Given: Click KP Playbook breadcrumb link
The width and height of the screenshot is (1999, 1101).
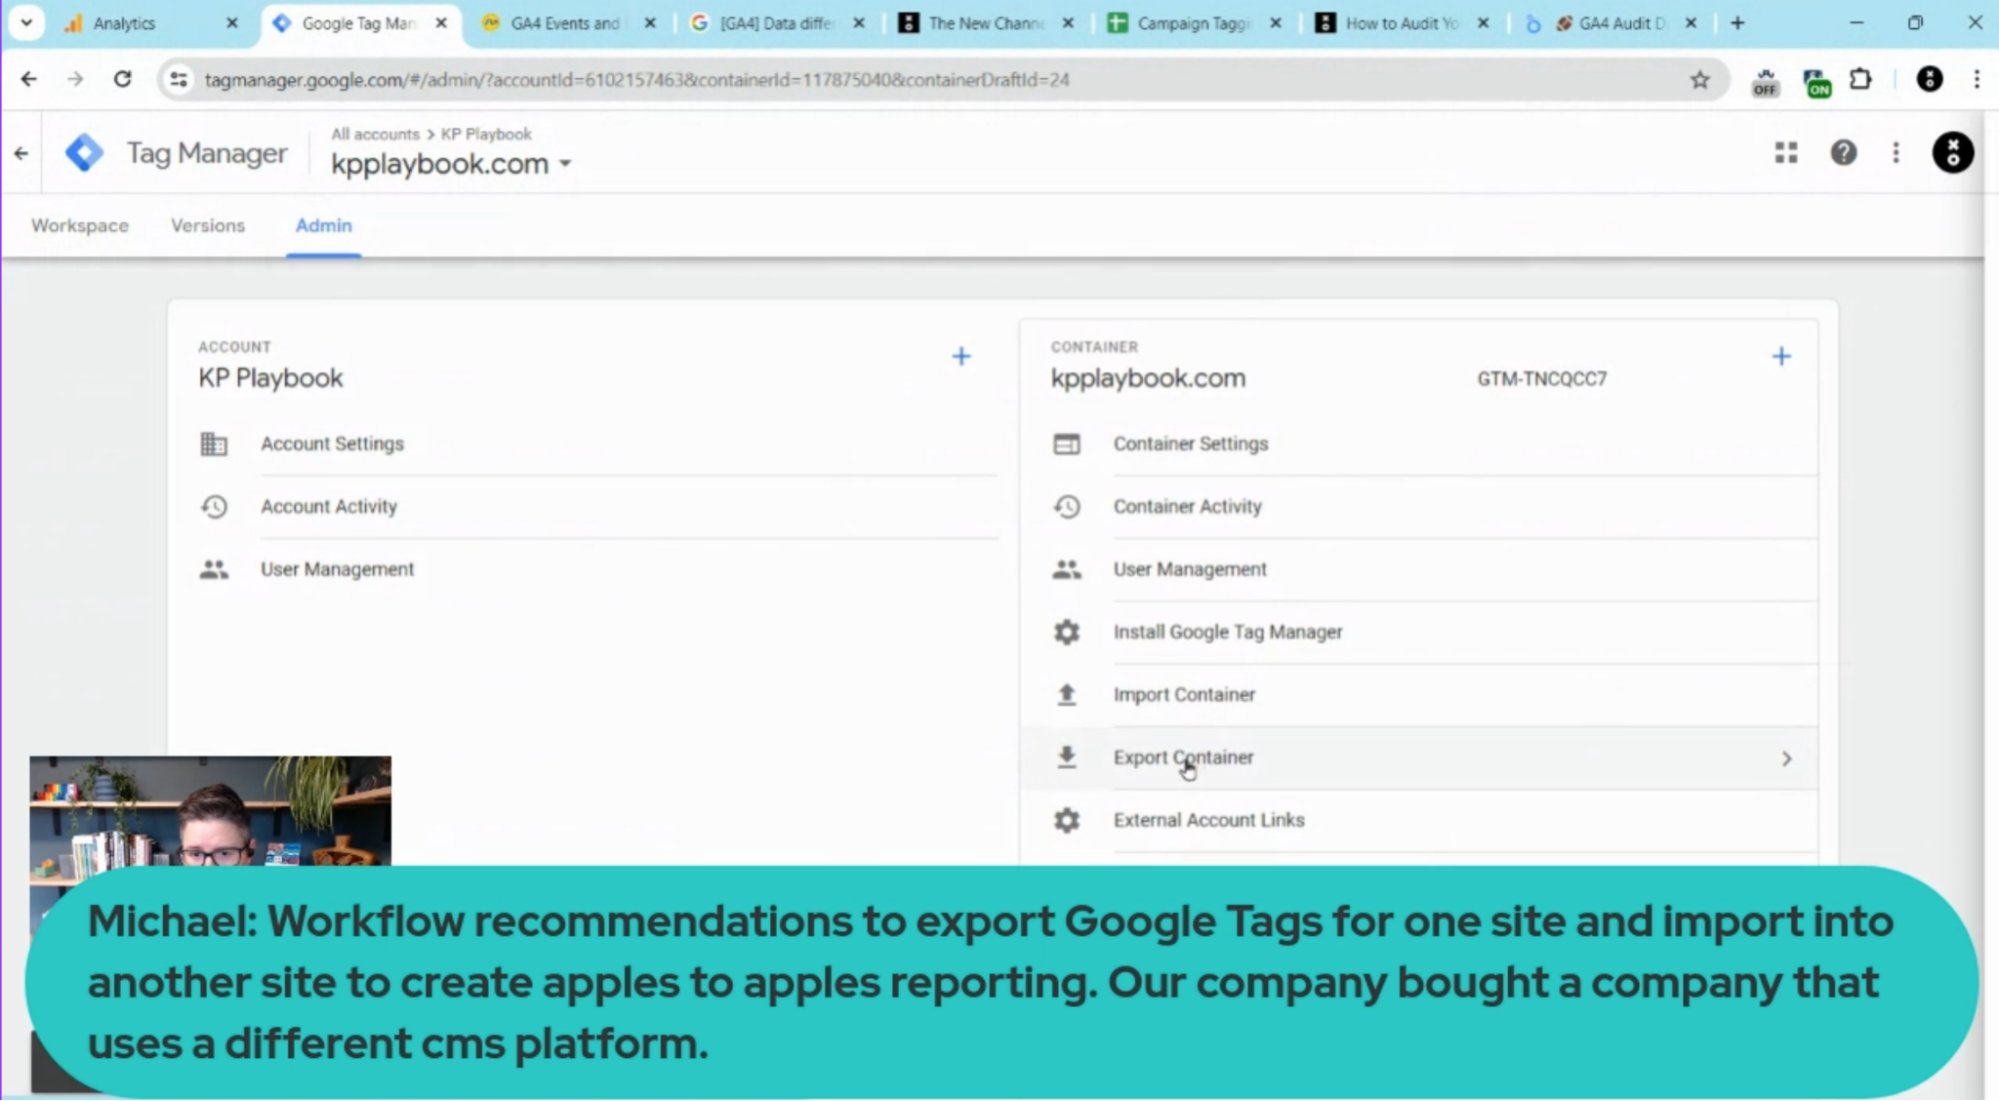Looking at the screenshot, I should coord(486,134).
